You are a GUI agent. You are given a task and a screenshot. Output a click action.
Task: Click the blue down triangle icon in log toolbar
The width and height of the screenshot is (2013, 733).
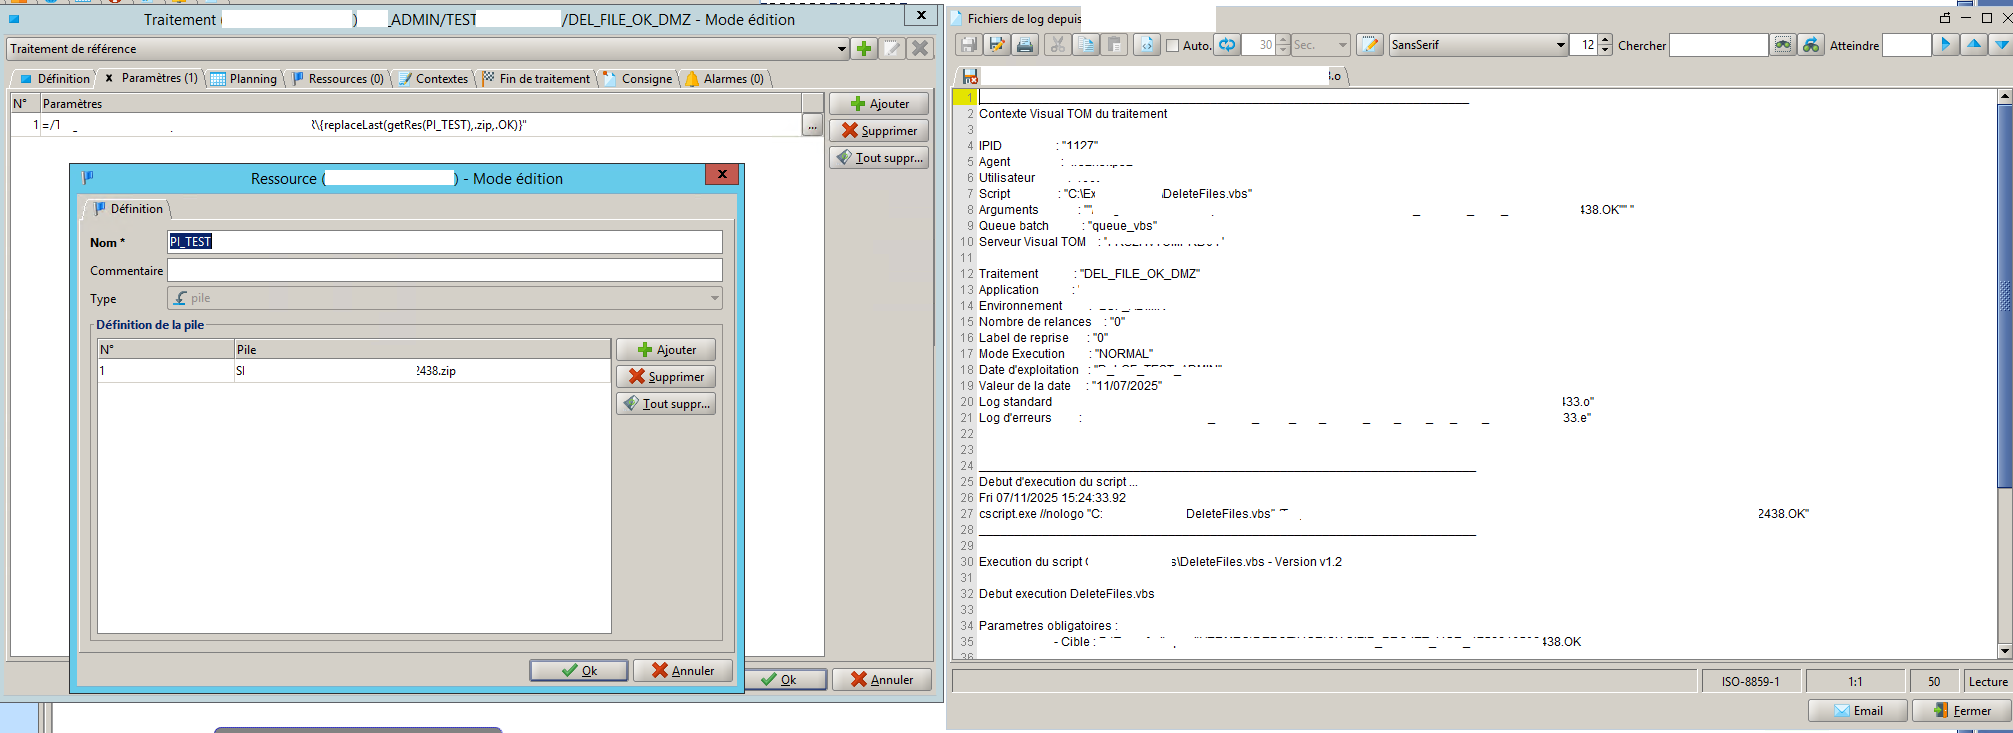(2001, 45)
